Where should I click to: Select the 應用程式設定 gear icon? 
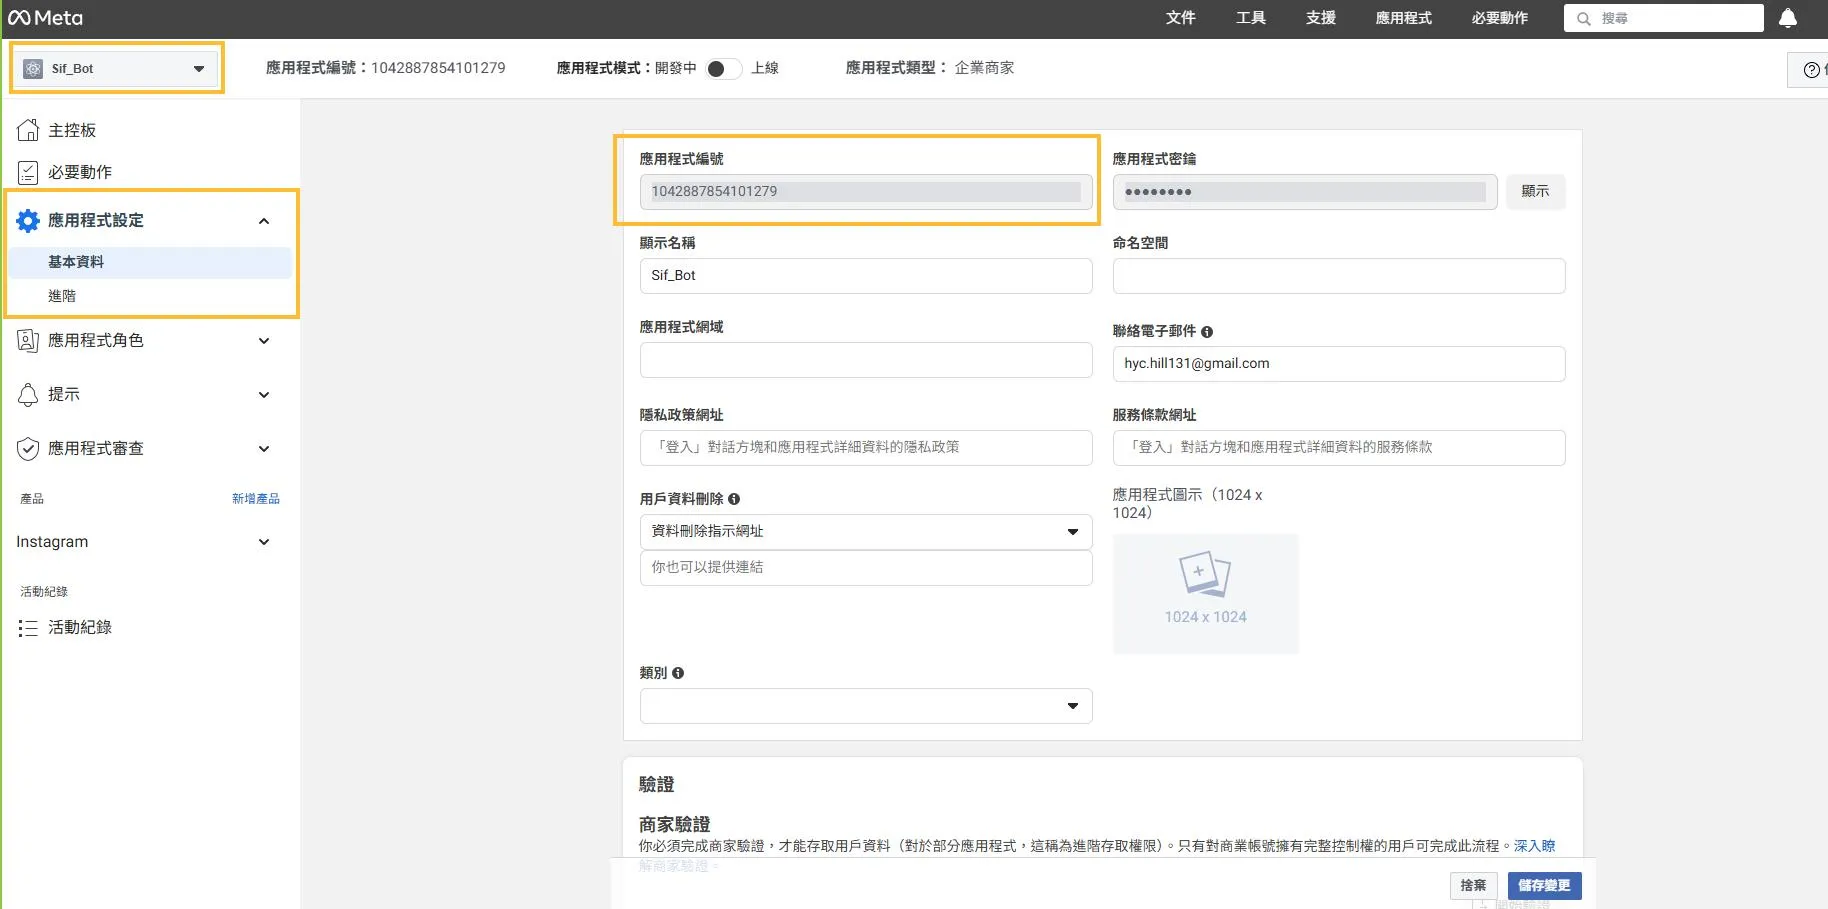(x=27, y=220)
